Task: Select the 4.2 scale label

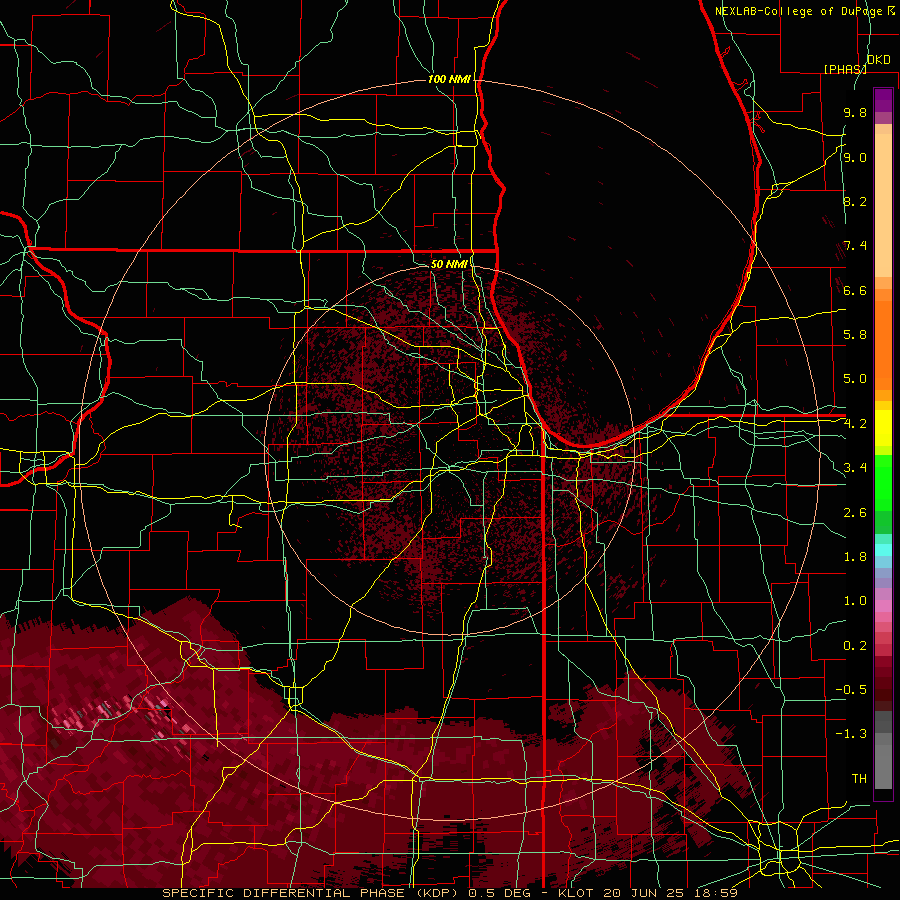Action: click(855, 424)
